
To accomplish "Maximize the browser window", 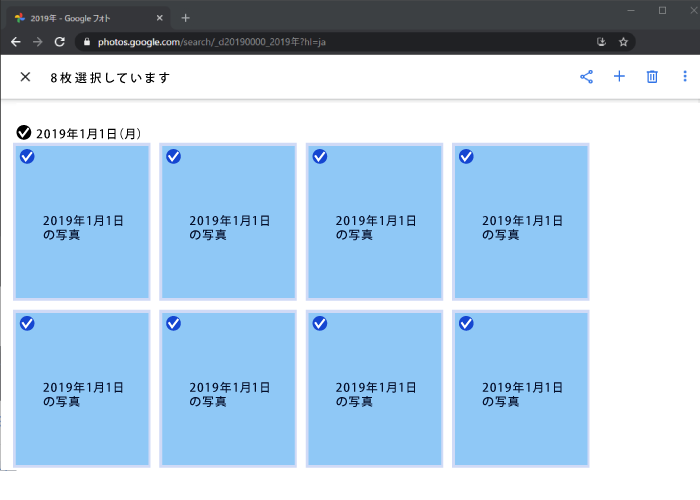I will pyautogui.click(x=662, y=10).
